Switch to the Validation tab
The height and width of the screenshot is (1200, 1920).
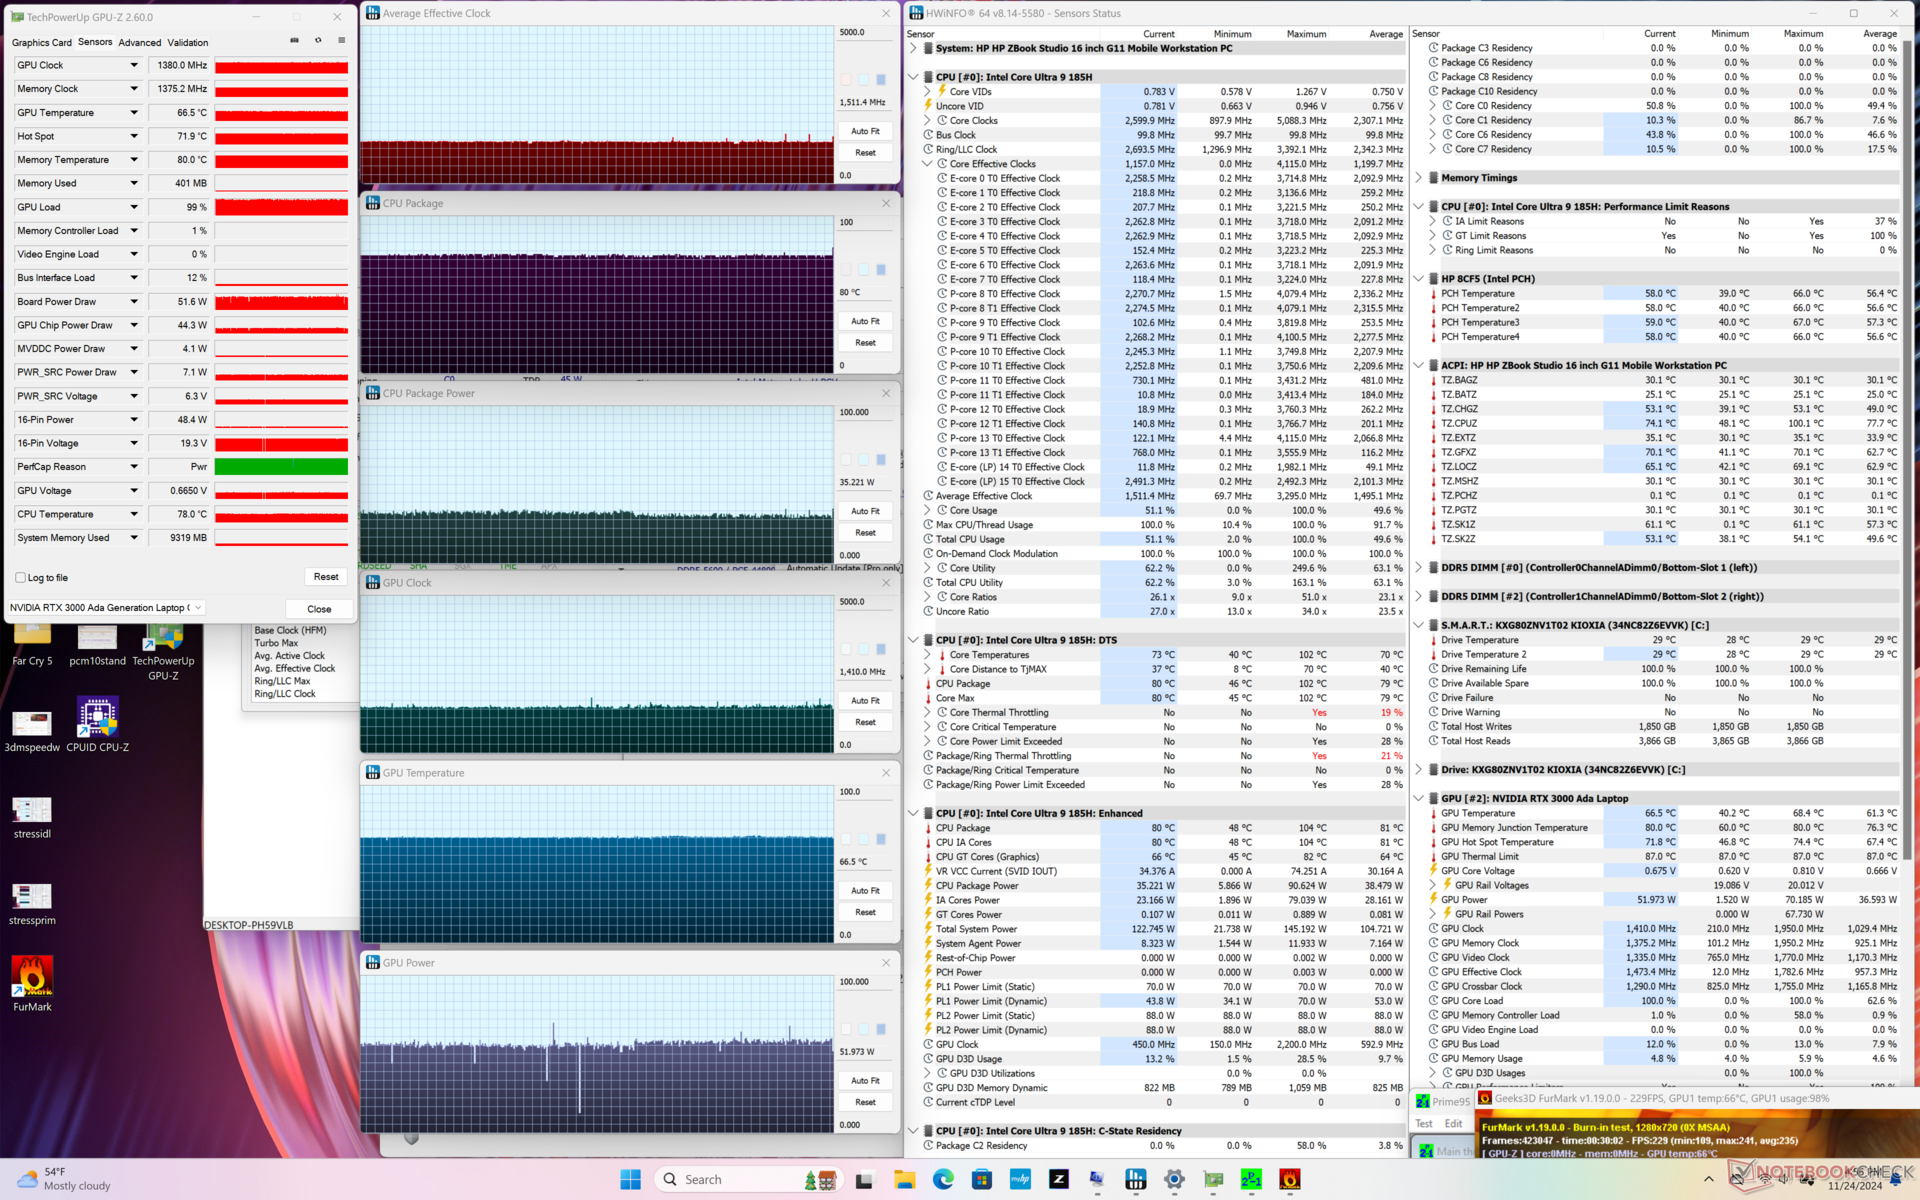point(188,42)
